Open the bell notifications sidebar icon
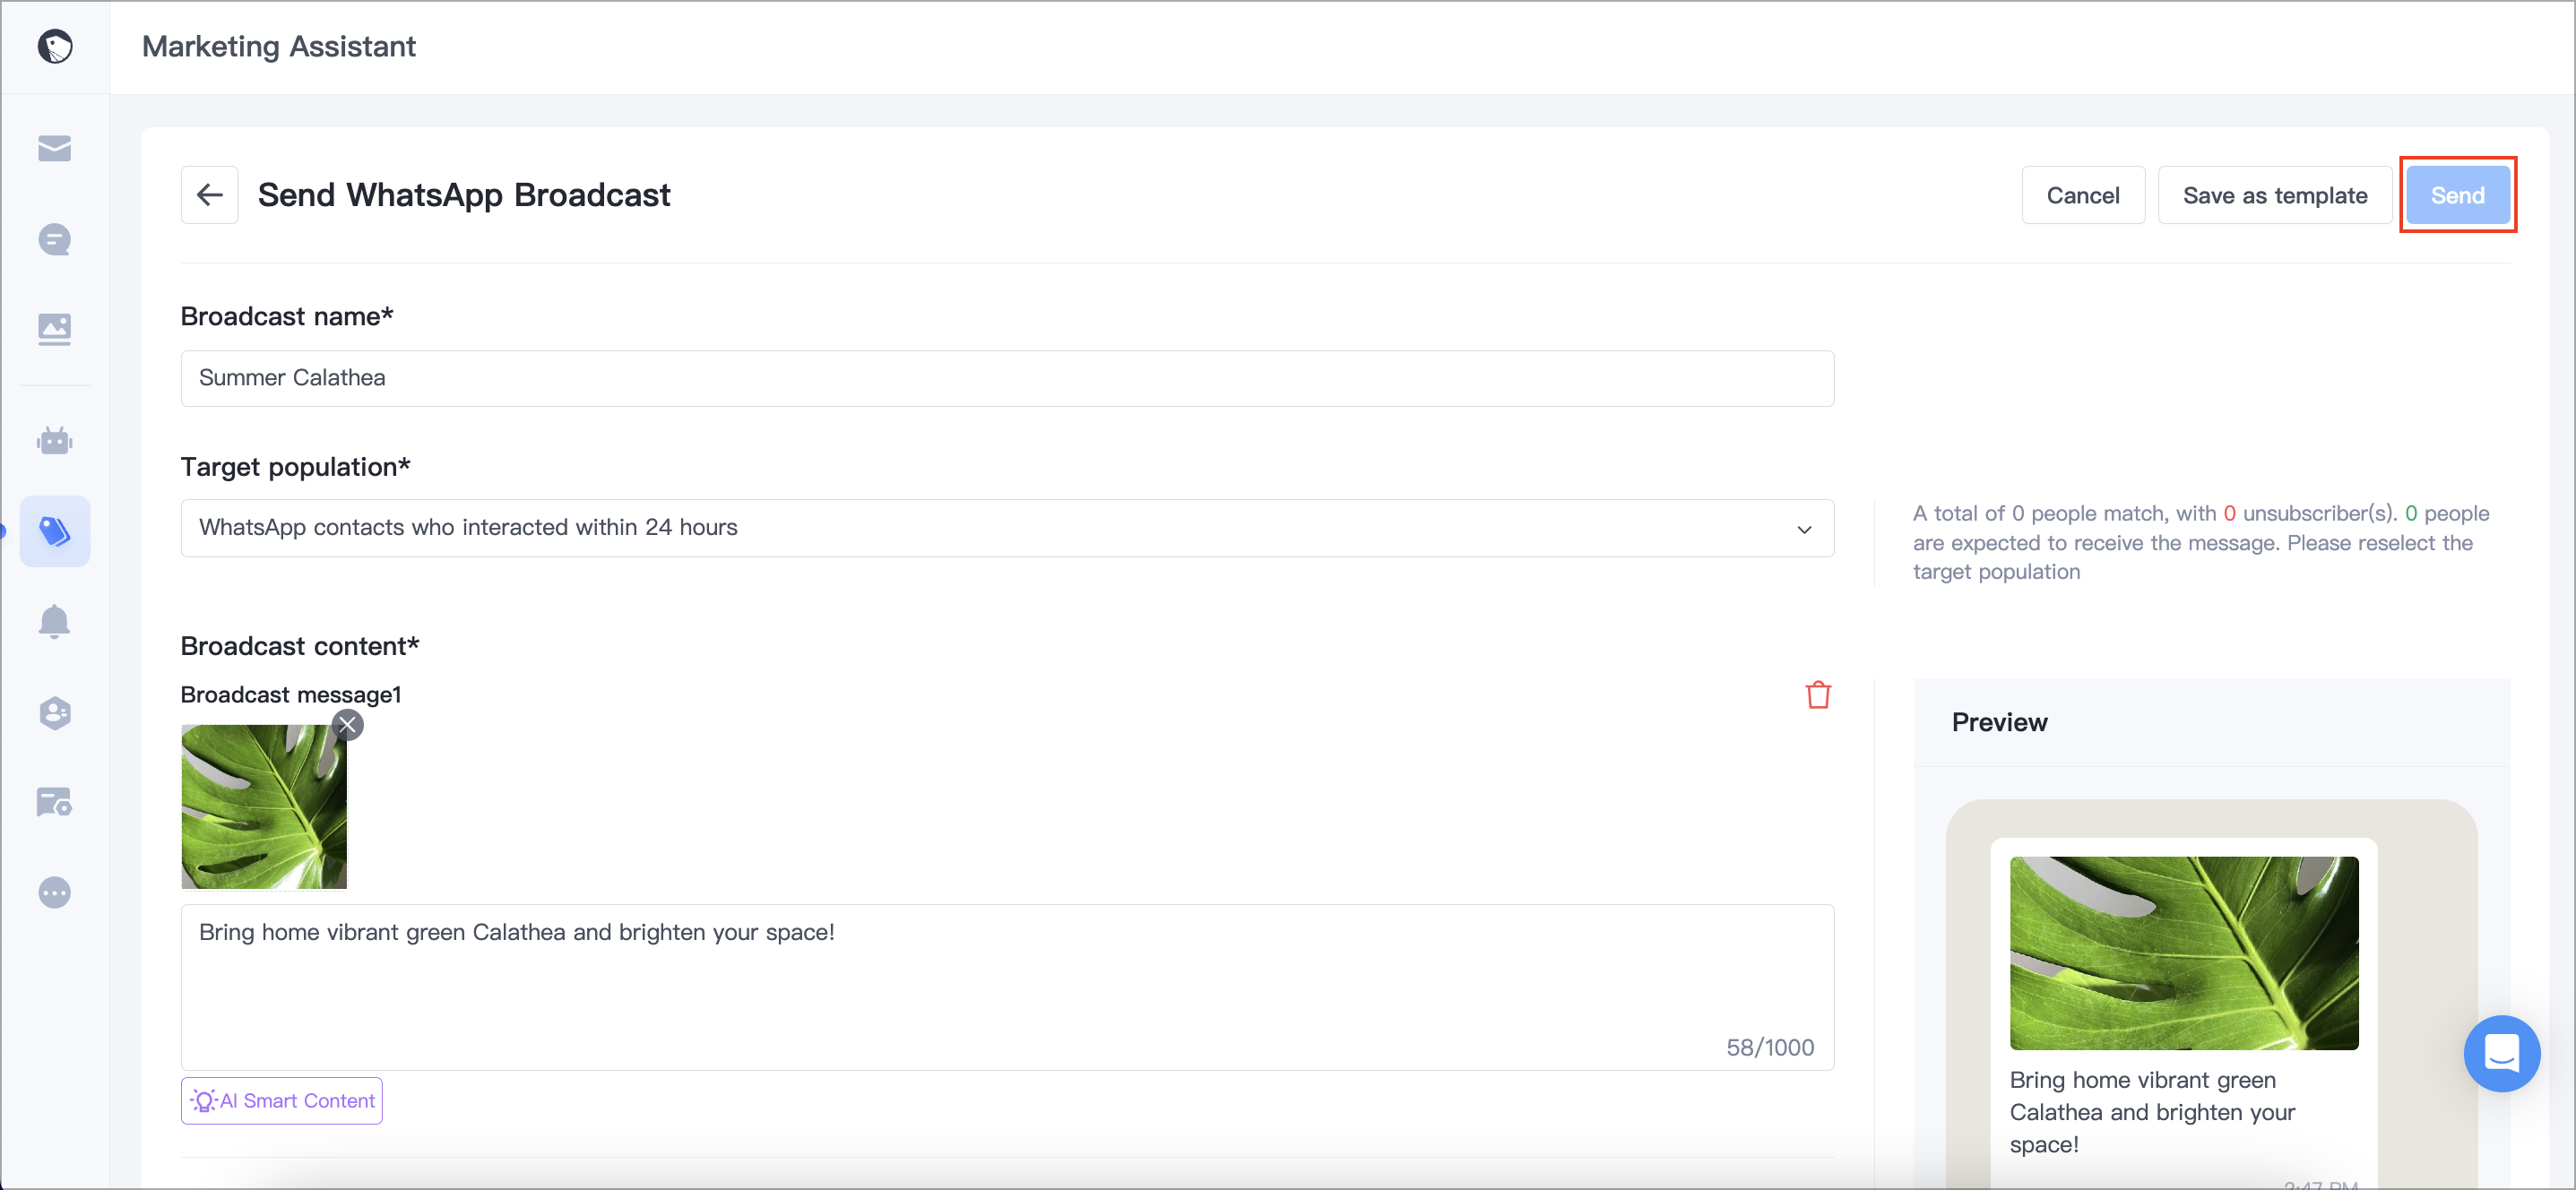 pos(55,622)
